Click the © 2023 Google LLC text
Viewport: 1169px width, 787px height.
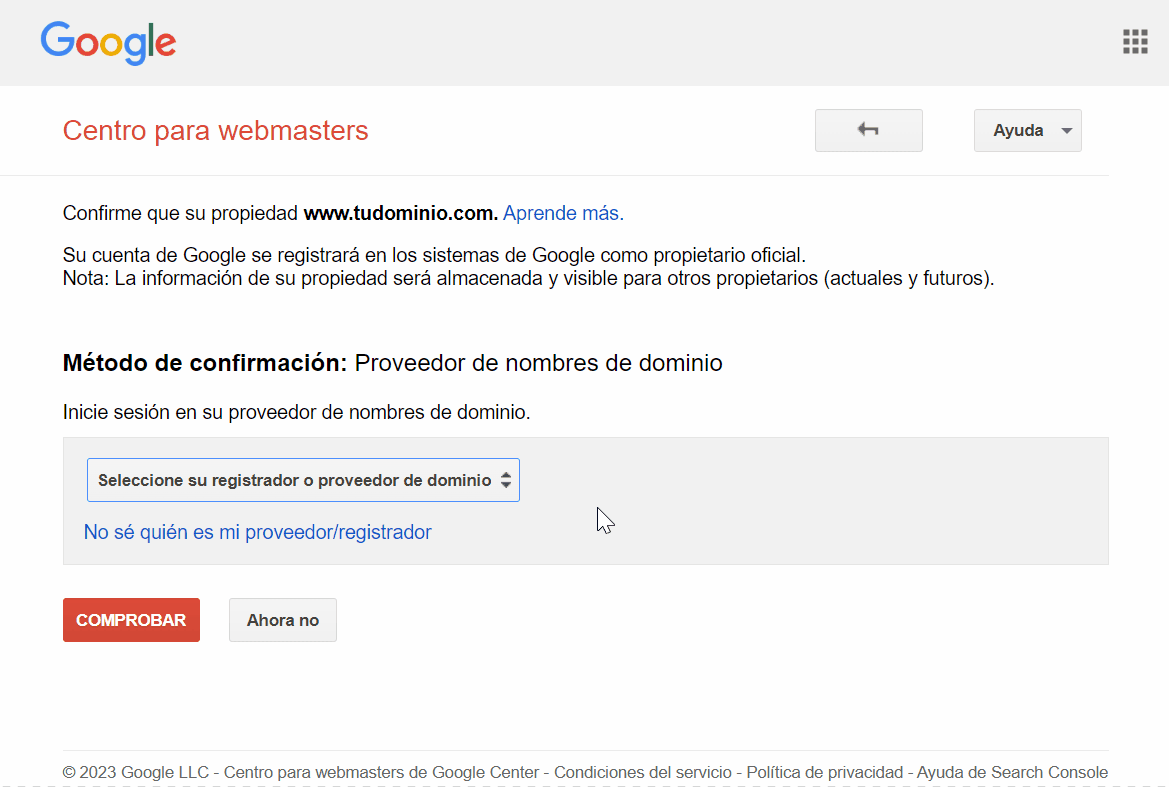click(x=136, y=772)
